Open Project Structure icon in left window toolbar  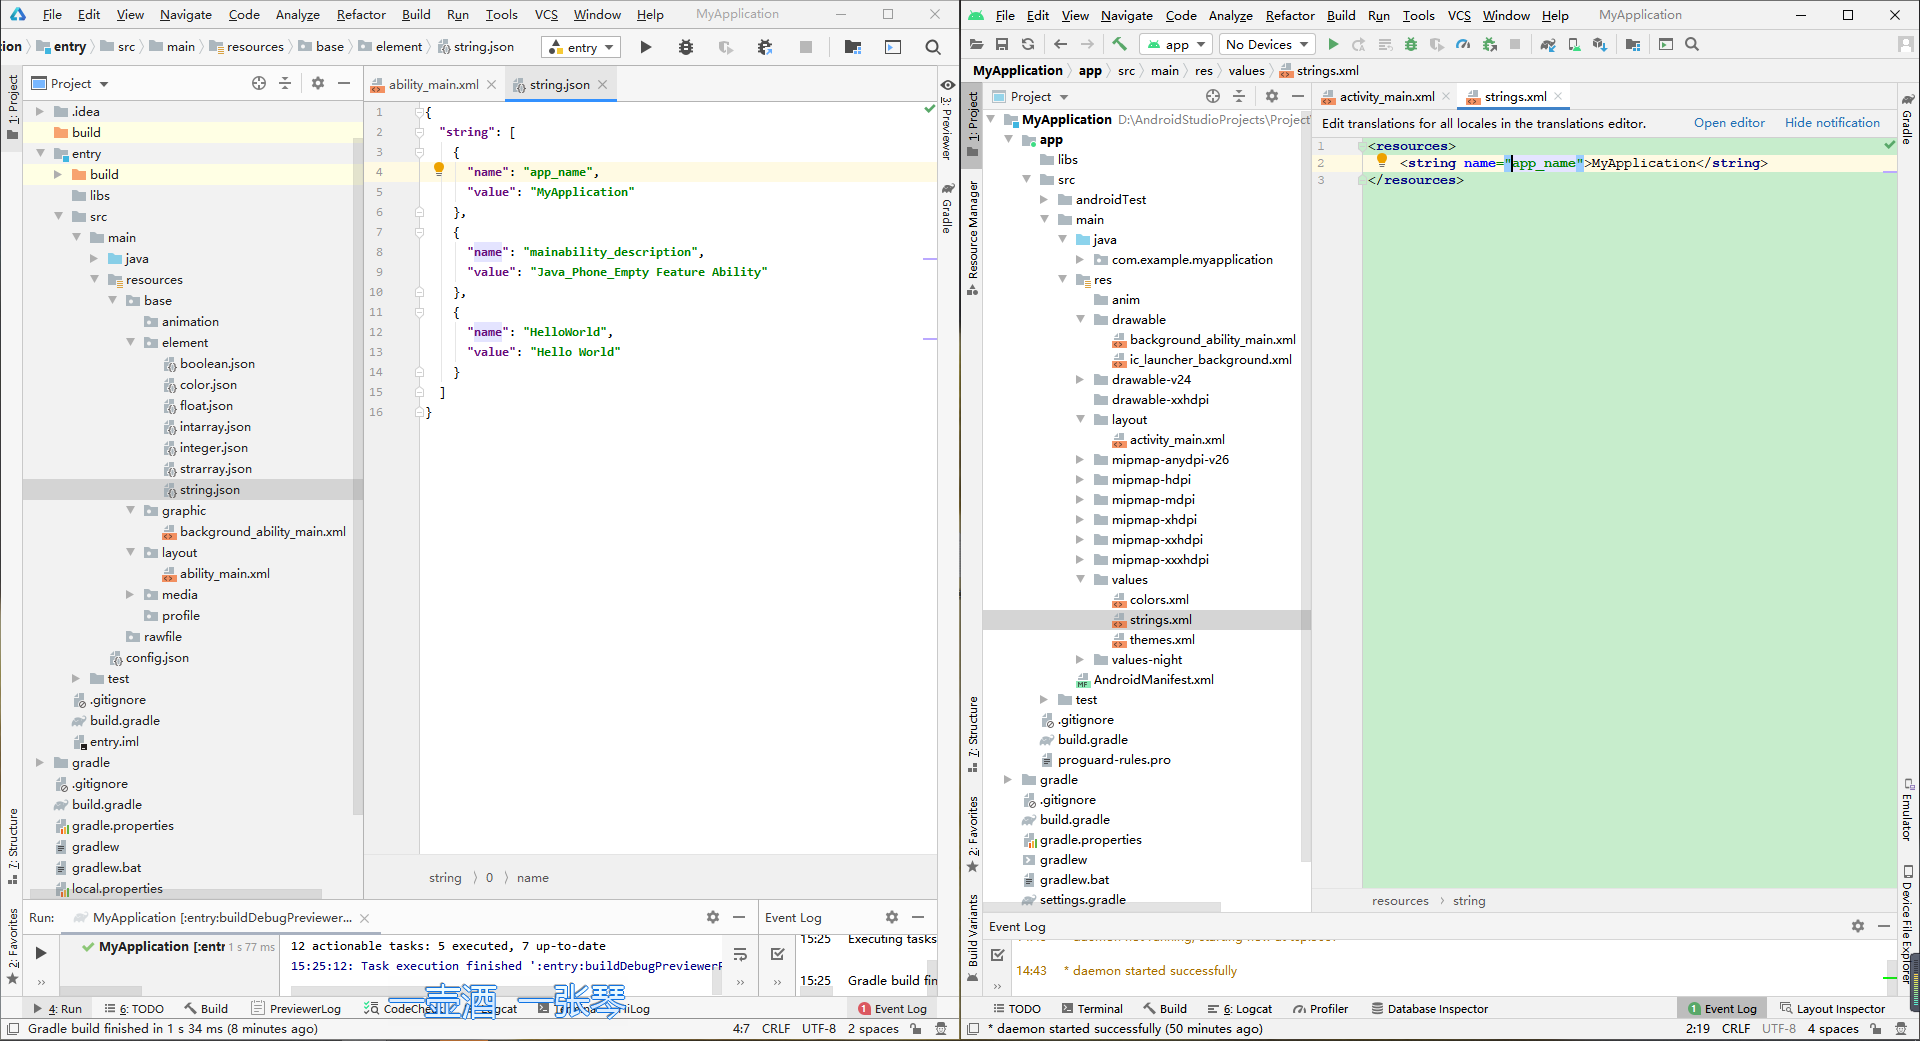click(853, 47)
